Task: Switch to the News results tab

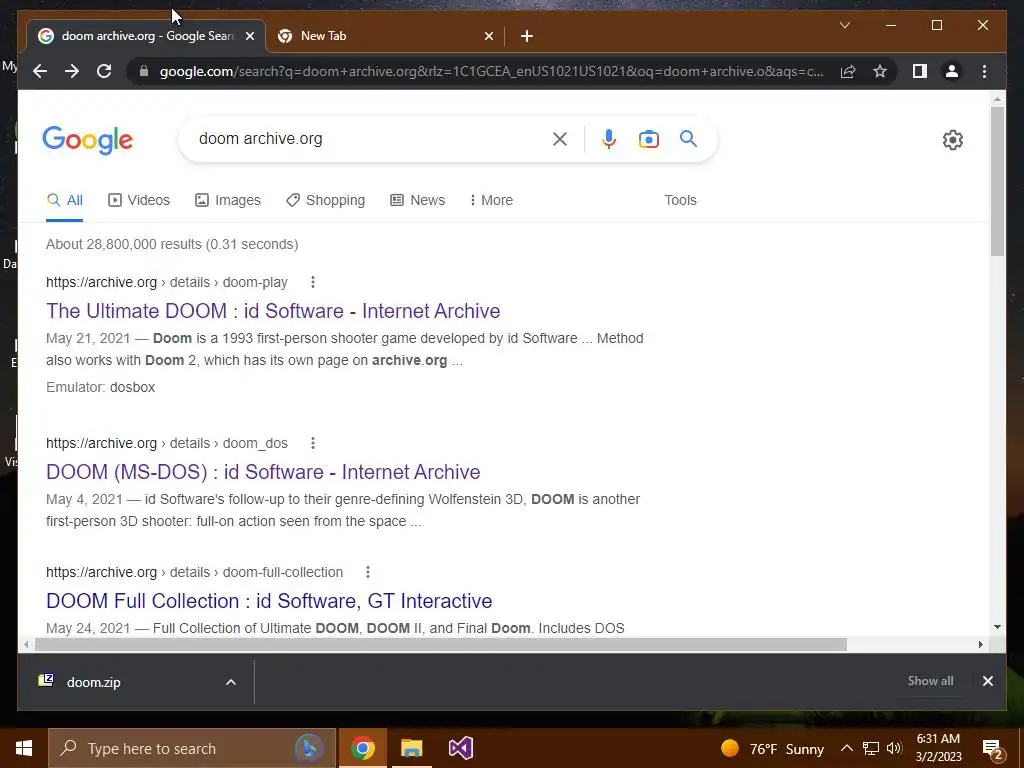Action: pyautogui.click(x=417, y=200)
